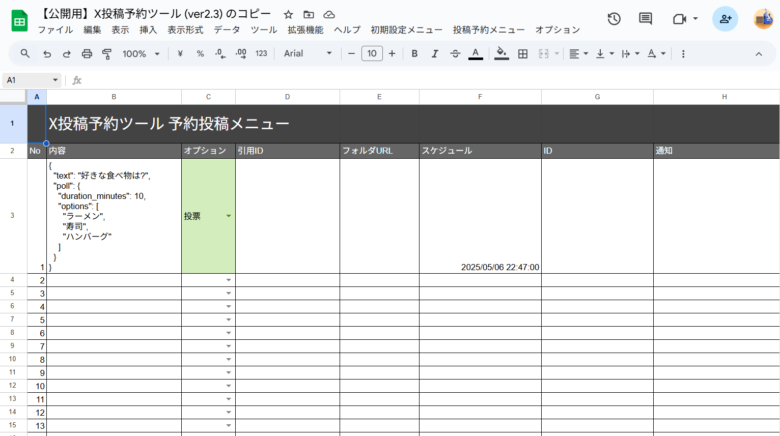
Task: Open the 初期設定メニュー menu
Action: (x=406, y=30)
